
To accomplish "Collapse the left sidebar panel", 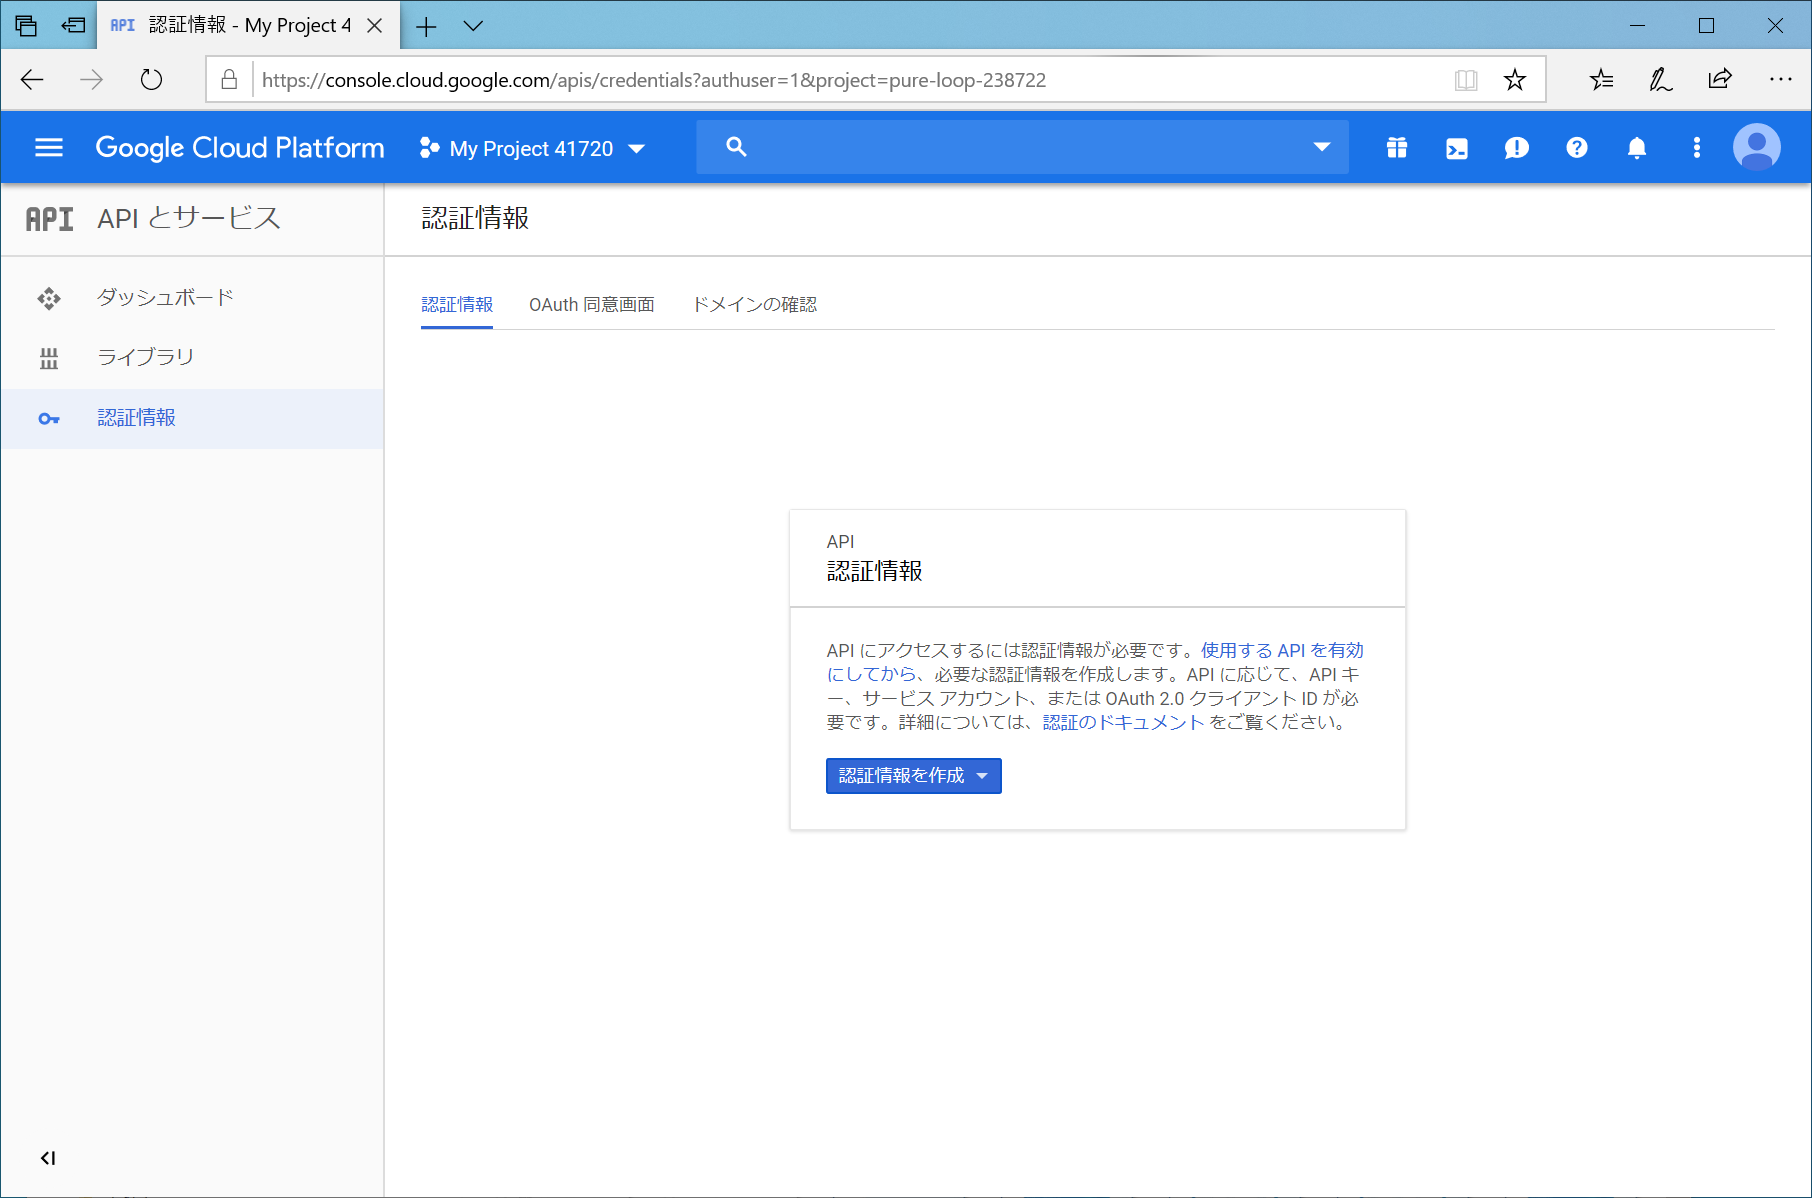I will tap(48, 1158).
